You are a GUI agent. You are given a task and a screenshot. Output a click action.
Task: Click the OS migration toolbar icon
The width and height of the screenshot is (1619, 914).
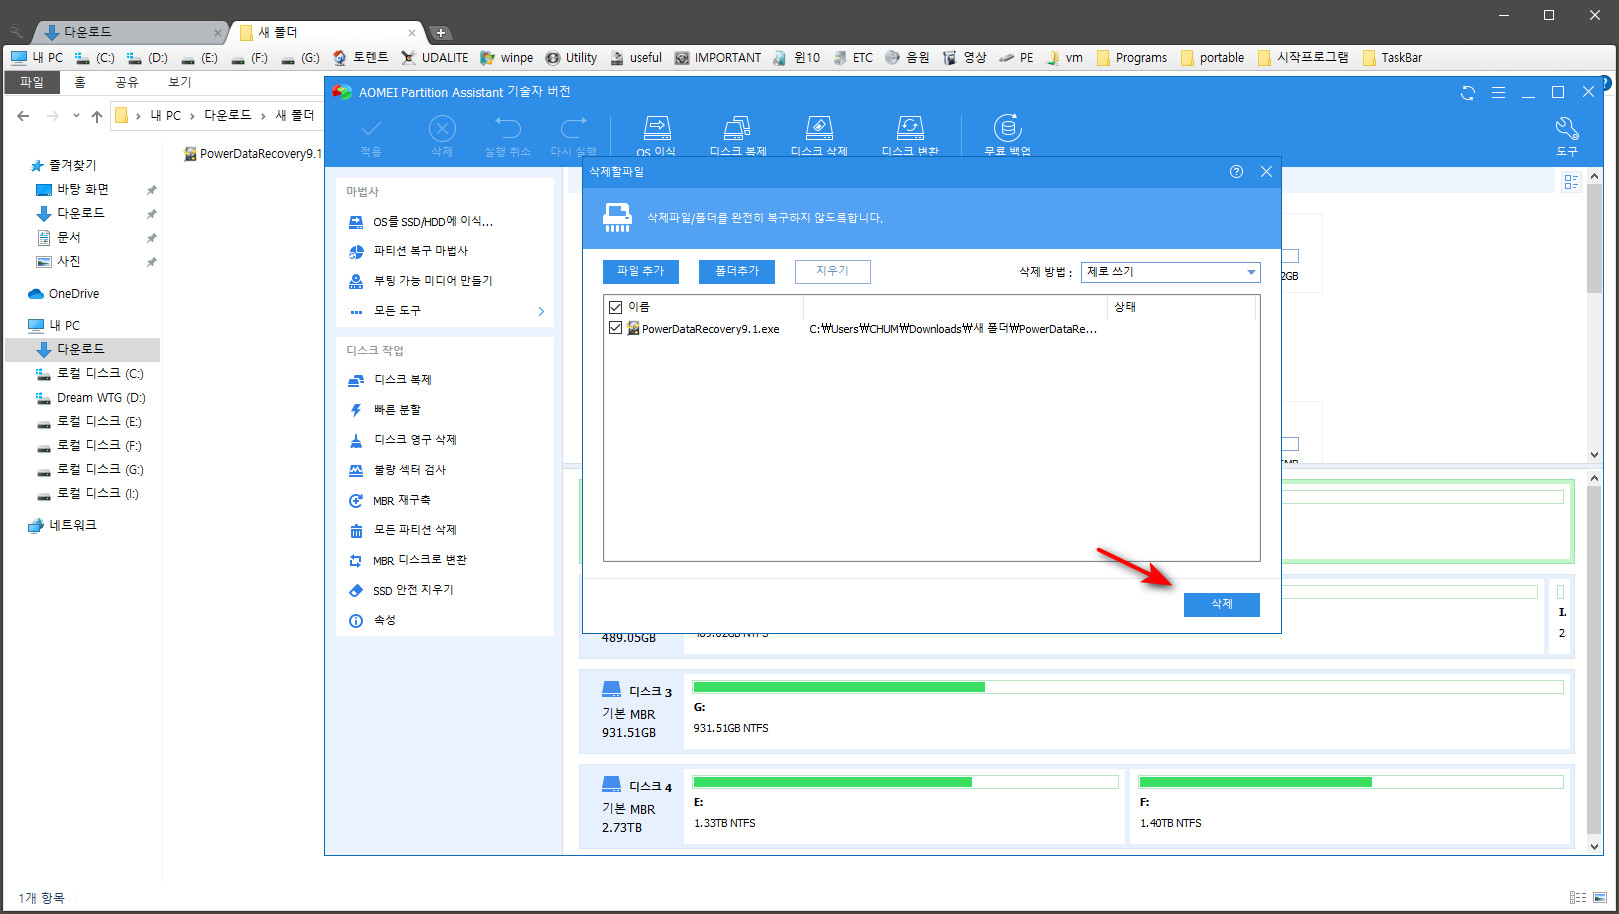(657, 128)
